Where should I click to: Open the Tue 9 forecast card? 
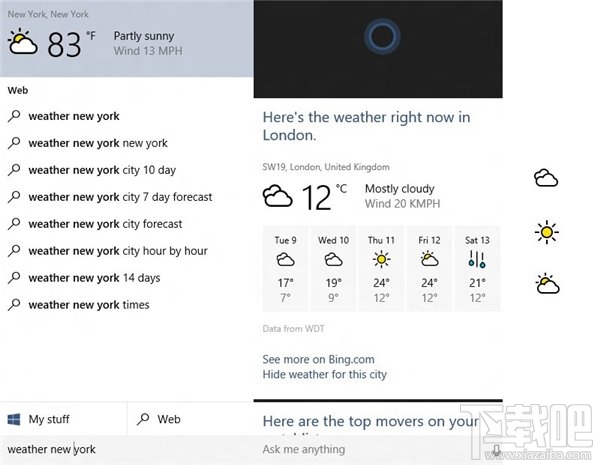[286, 267]
